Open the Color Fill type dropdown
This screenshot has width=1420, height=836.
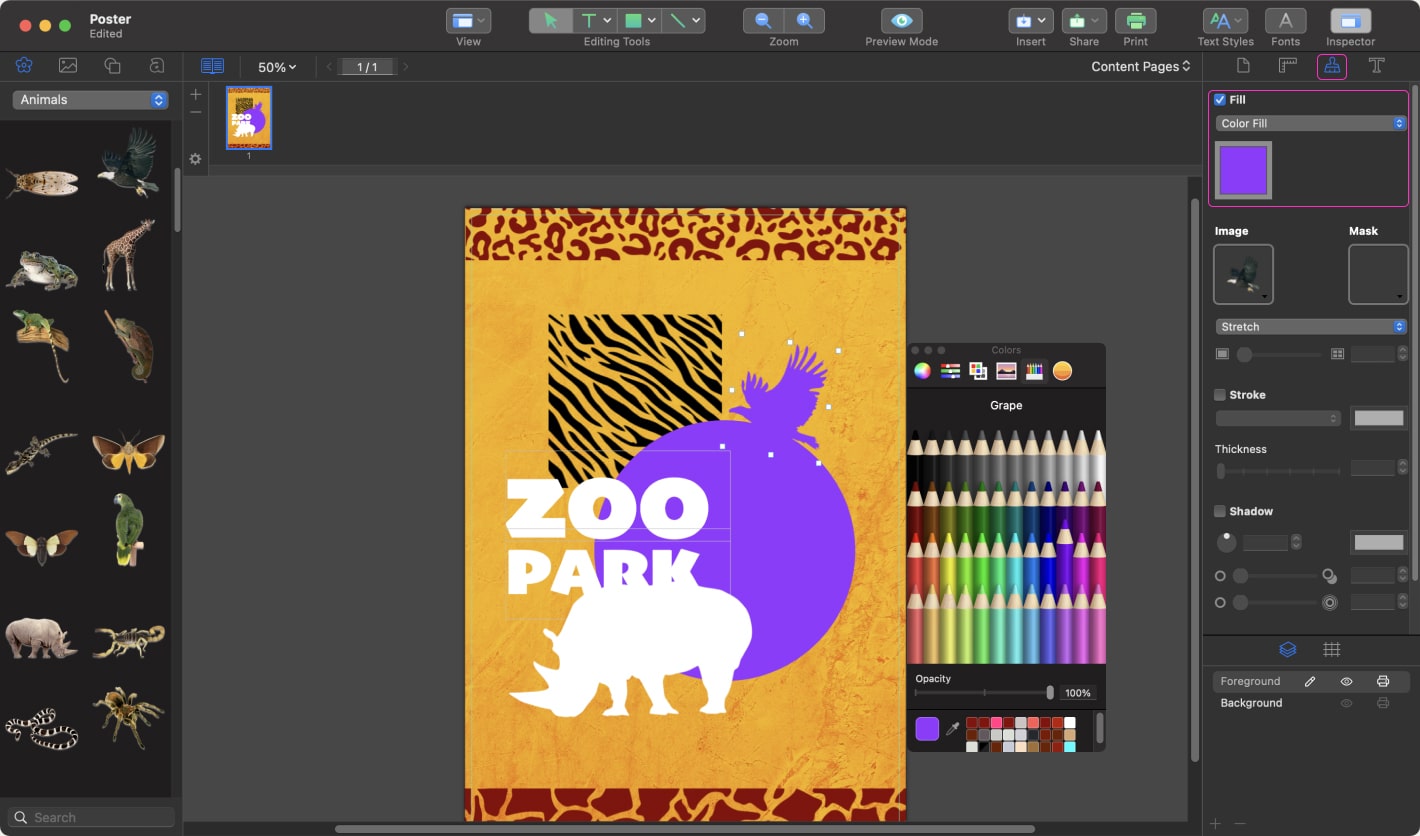point(1309,122)
